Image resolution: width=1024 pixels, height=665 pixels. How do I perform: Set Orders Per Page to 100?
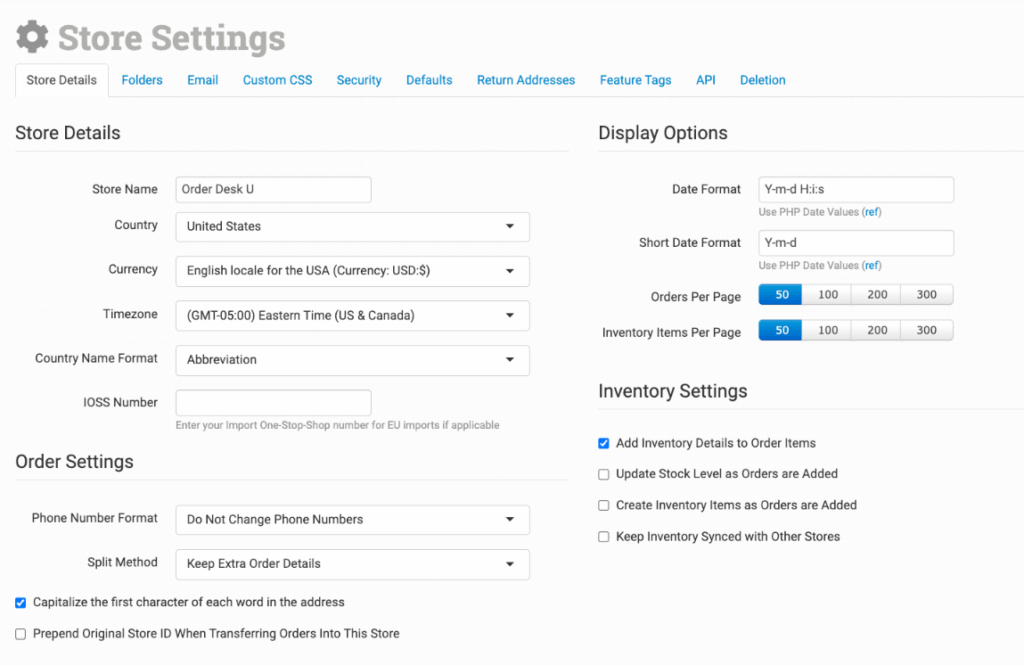point(828,295)
